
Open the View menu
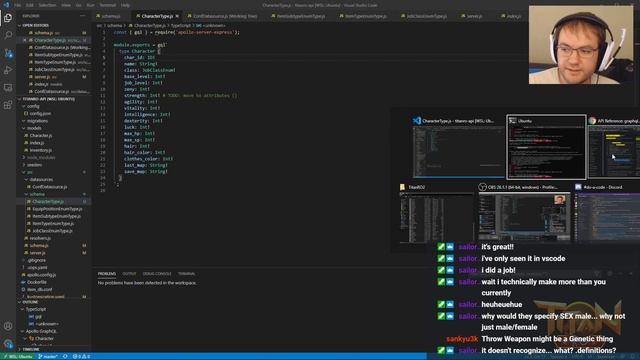pyautogui.click(x=66, y=5)
